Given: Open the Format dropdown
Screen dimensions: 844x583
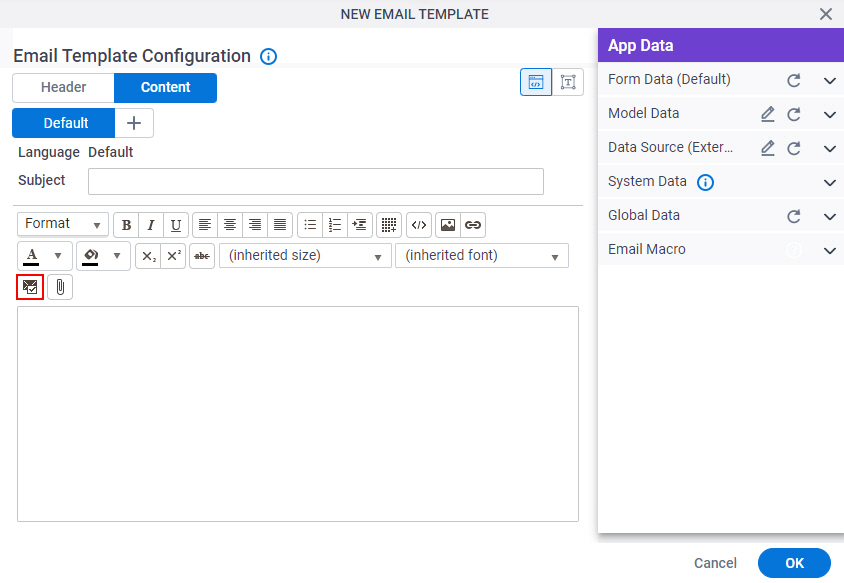Looking at the screenshot, I should pos(63,224).
